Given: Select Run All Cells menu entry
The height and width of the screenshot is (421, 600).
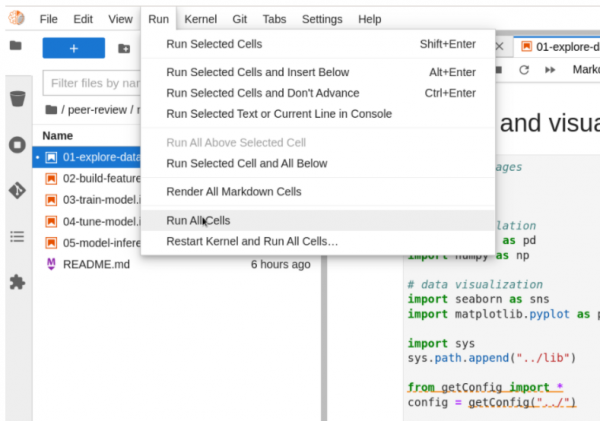Looking at the screenshot, I should click(x=198, y=220).
